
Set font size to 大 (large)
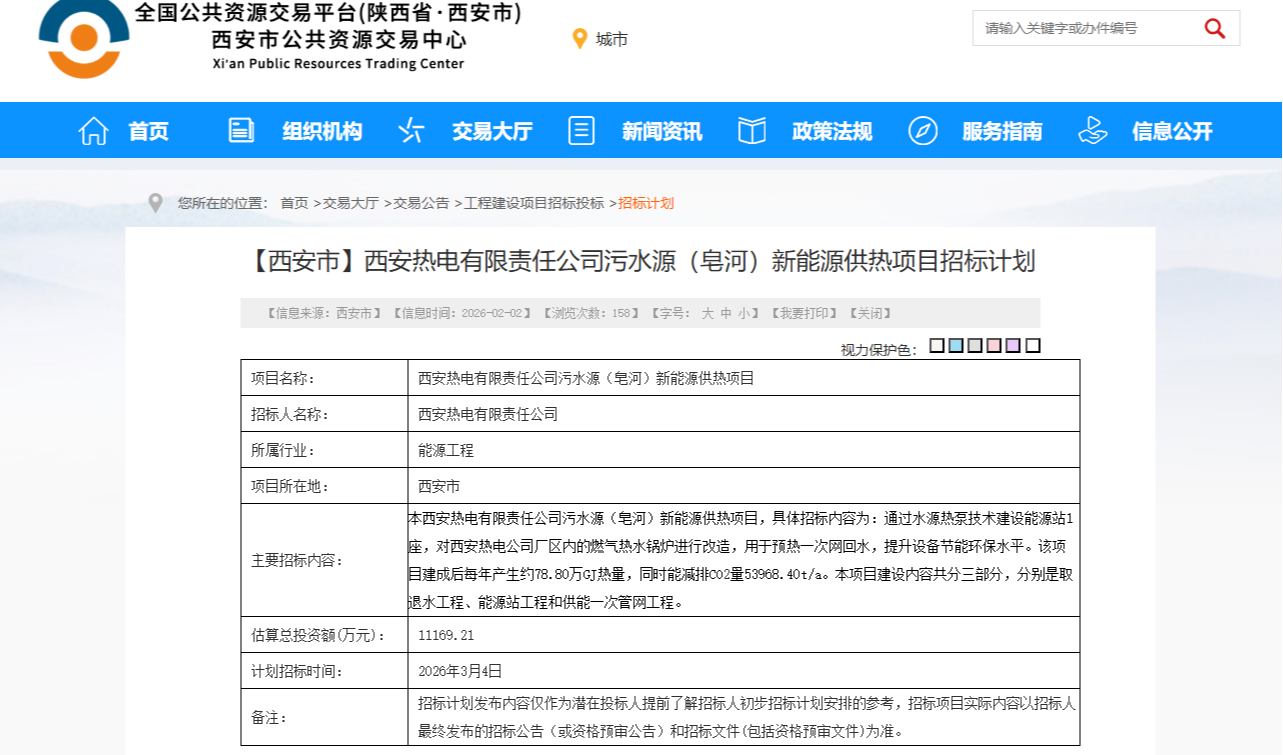[707, 313]
